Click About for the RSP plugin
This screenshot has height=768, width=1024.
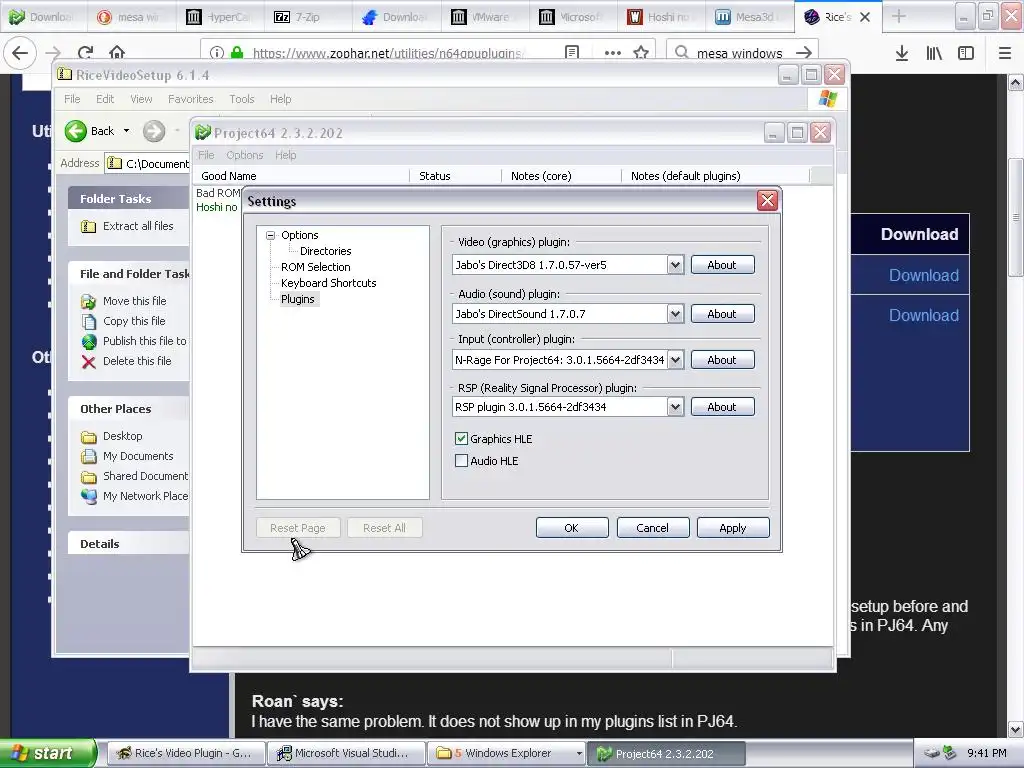pos(722,407)
